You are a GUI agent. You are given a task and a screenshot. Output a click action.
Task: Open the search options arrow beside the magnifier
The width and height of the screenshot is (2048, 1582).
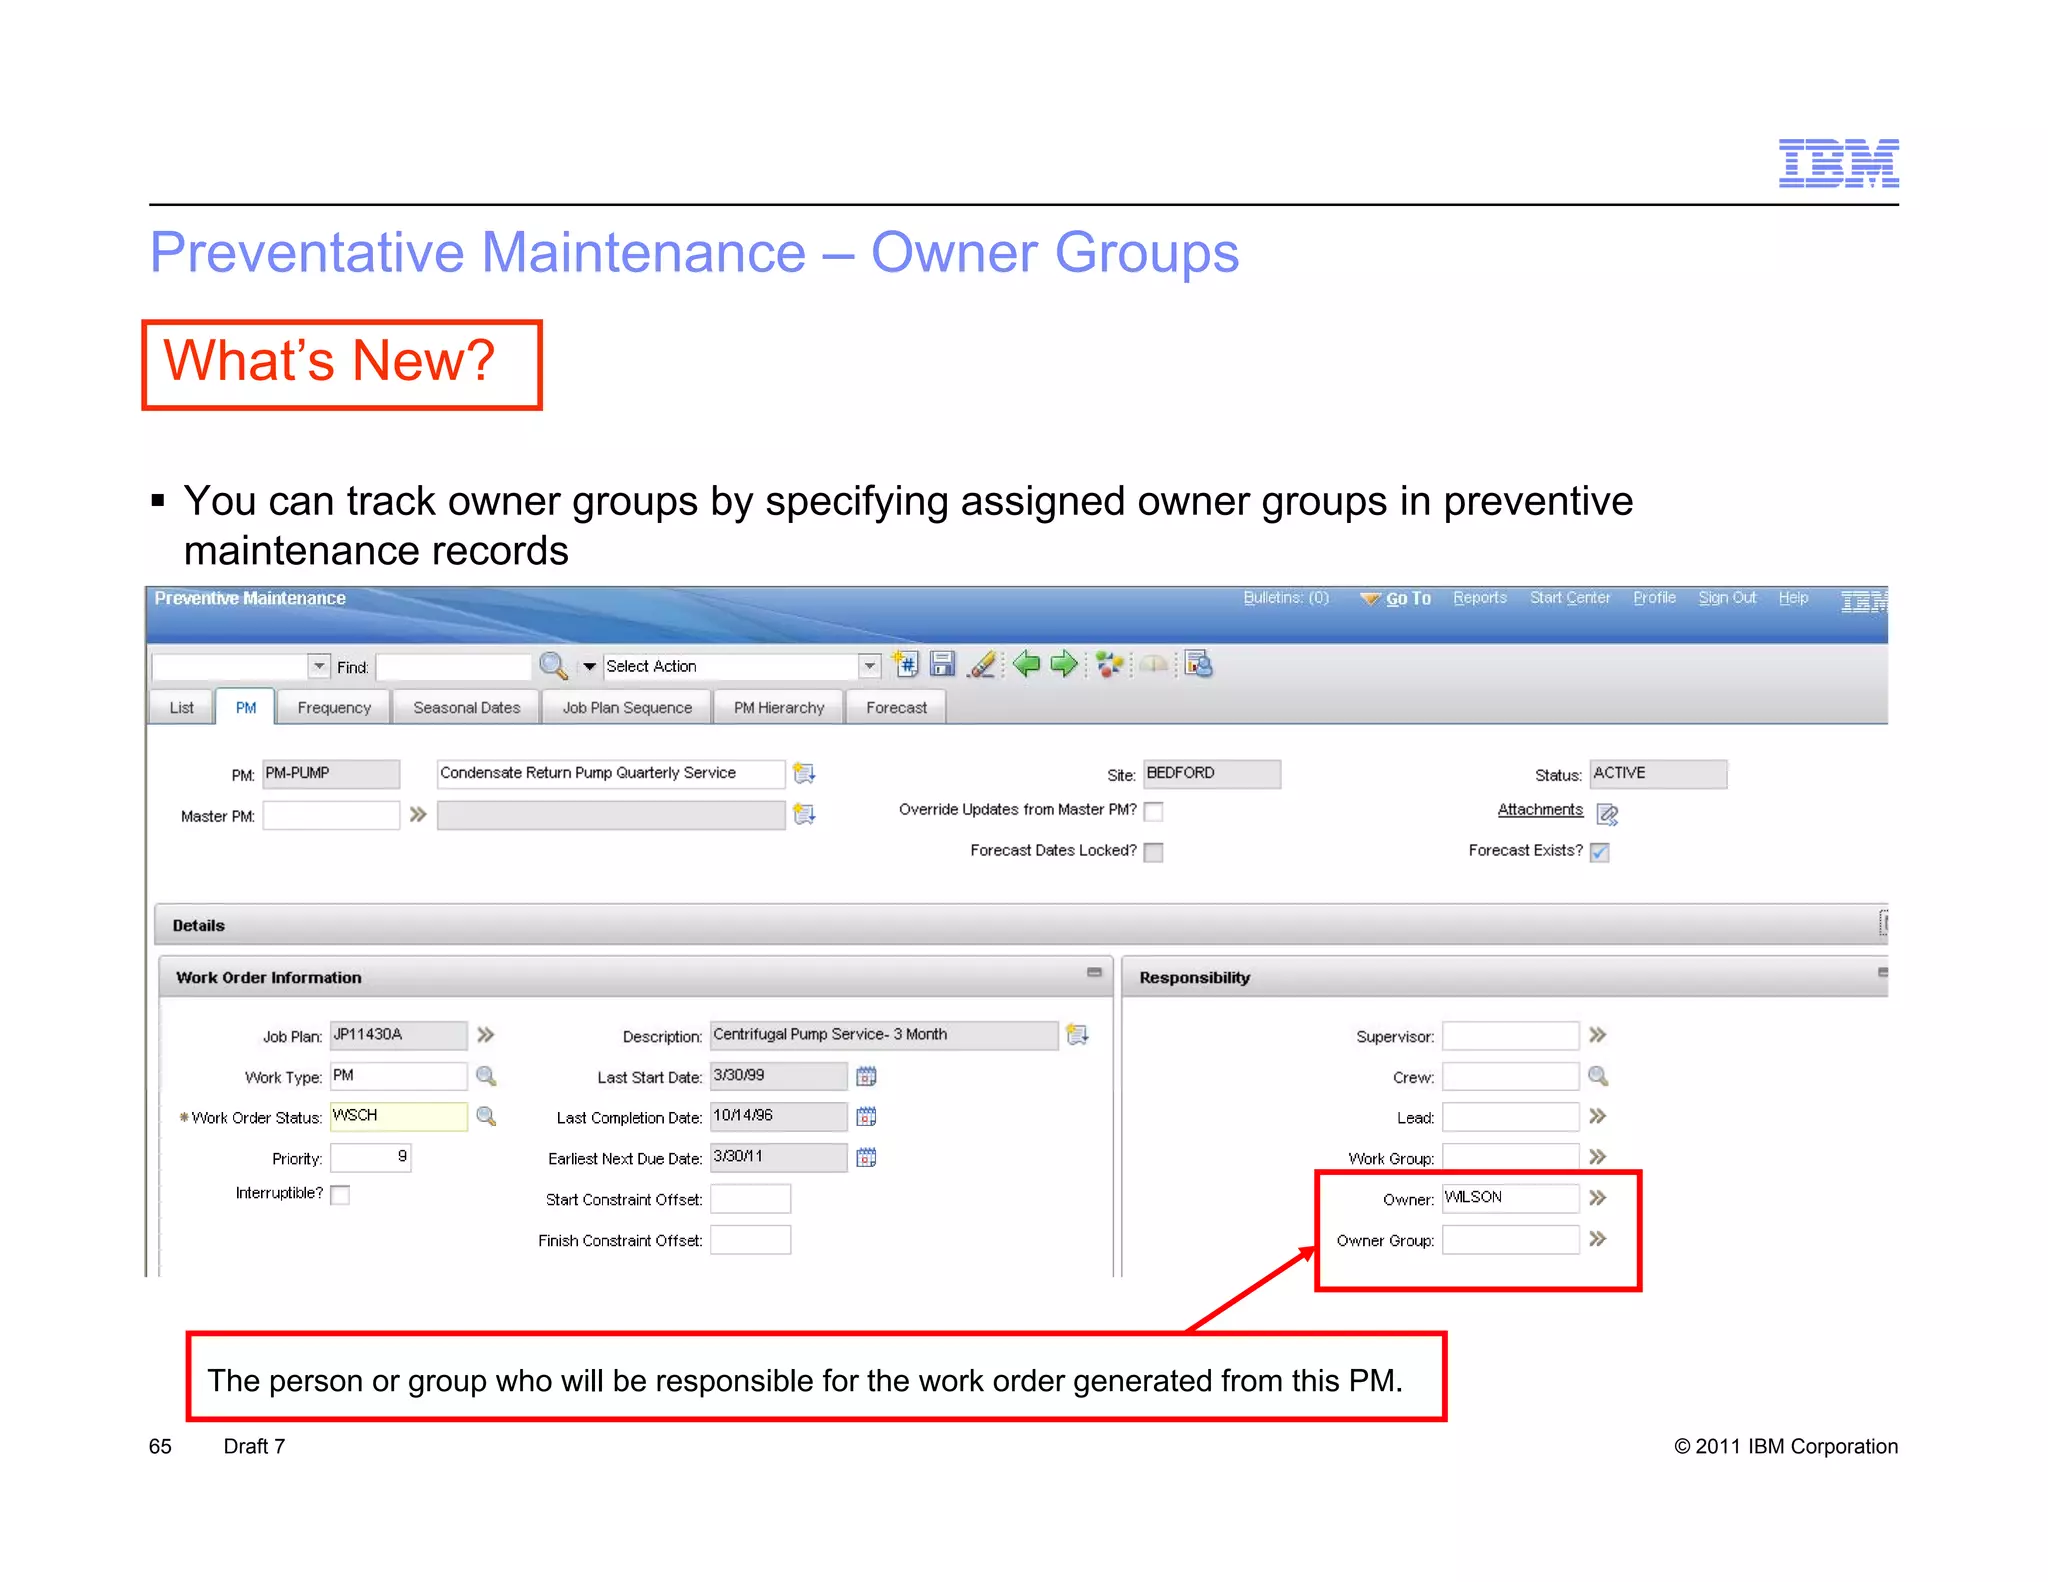click(589, 666)
